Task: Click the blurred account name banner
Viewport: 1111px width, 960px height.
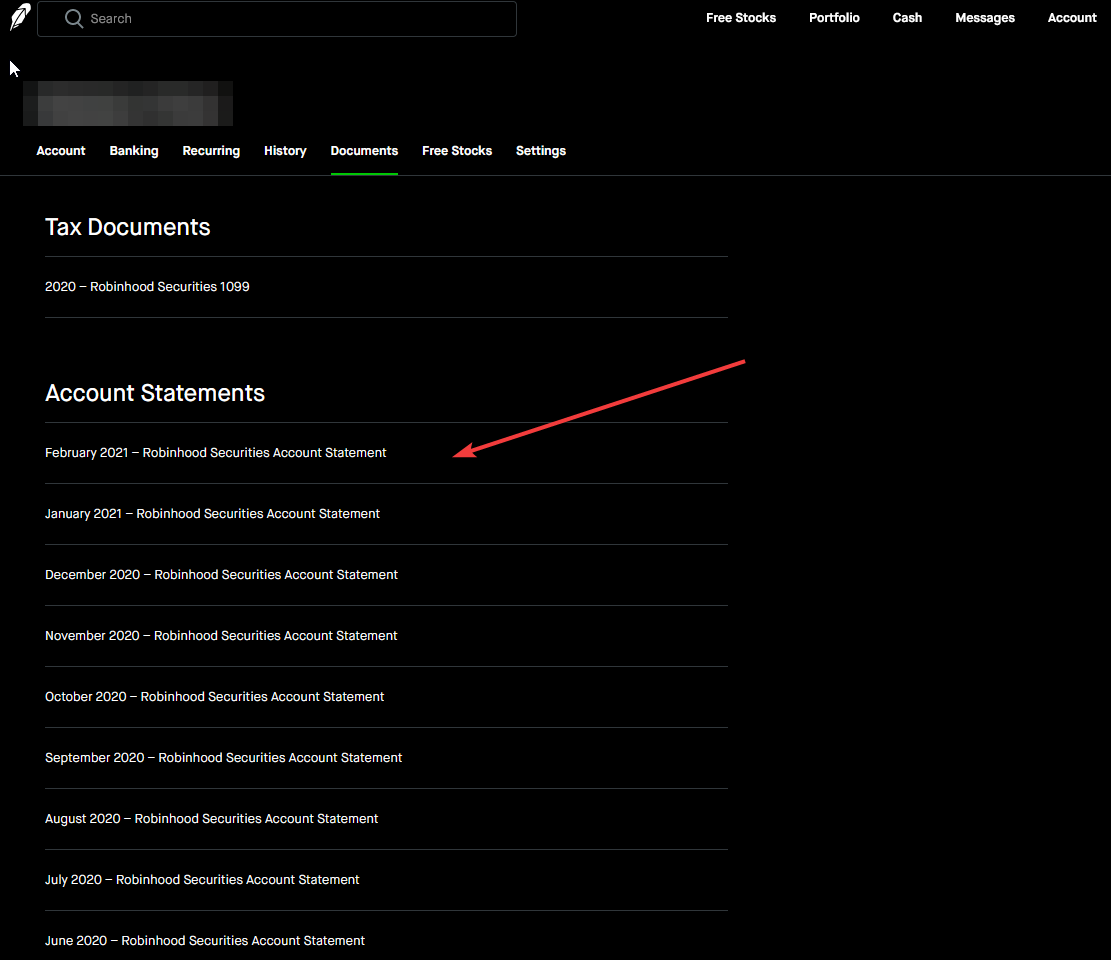Action: tap(128, 103)
